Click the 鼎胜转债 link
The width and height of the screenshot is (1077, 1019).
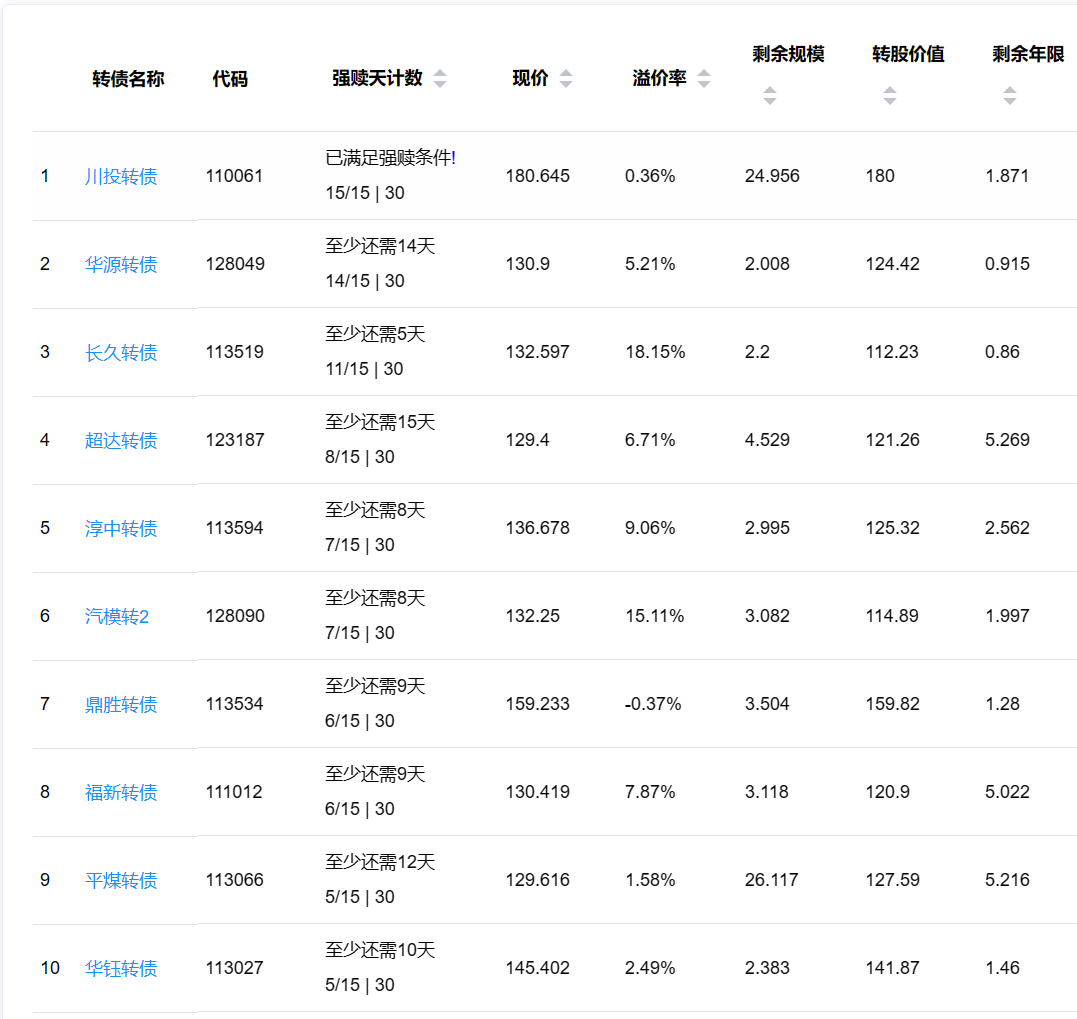pyautogui.click(x=121, y=705)
